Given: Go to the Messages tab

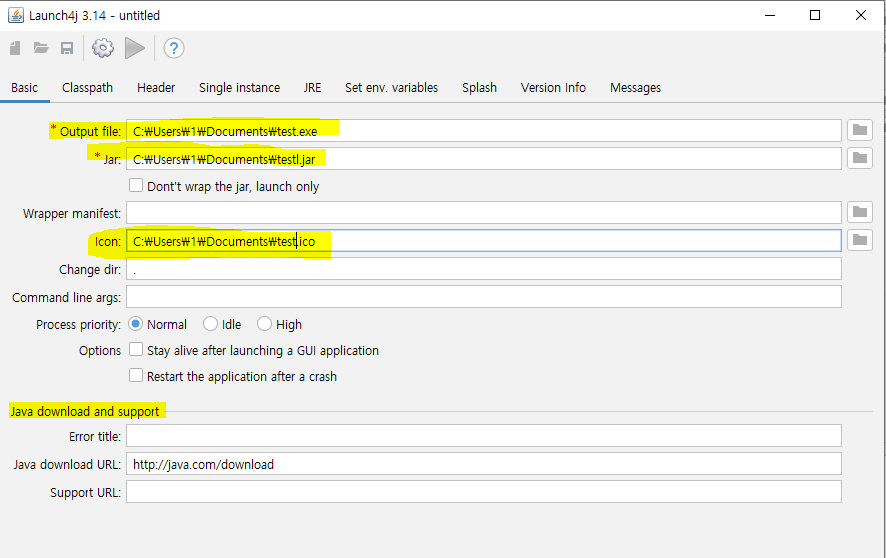Looking at the screenshot, I should (x=635, y=88).
